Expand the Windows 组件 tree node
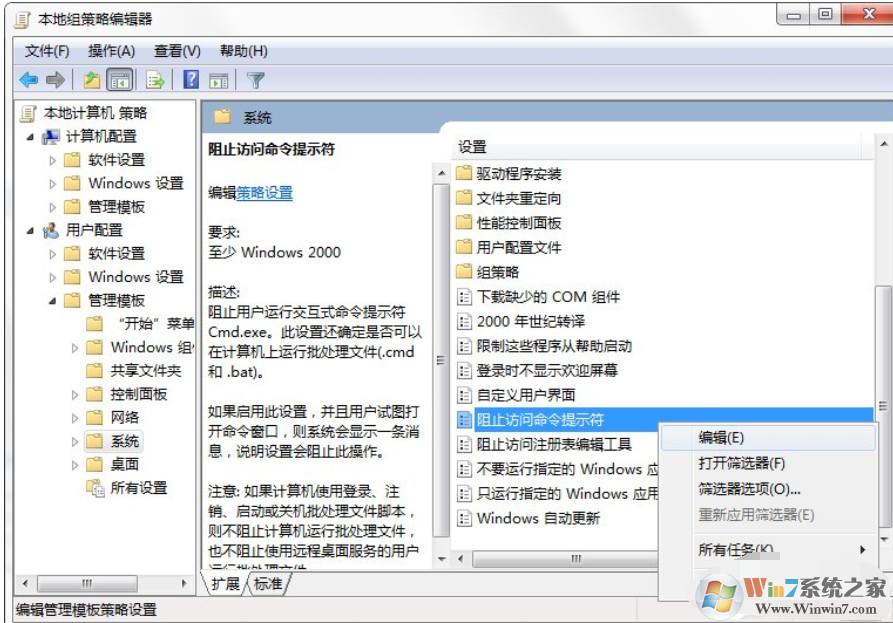Image resolution: width=893 pixels, height=623 pixels. pos(73,347)
